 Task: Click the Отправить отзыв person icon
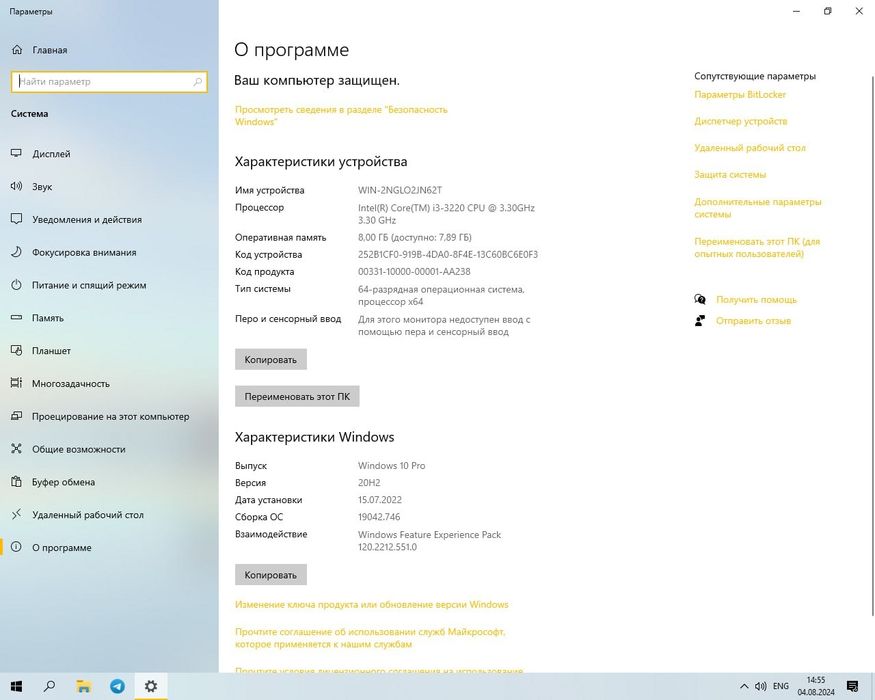700,320
